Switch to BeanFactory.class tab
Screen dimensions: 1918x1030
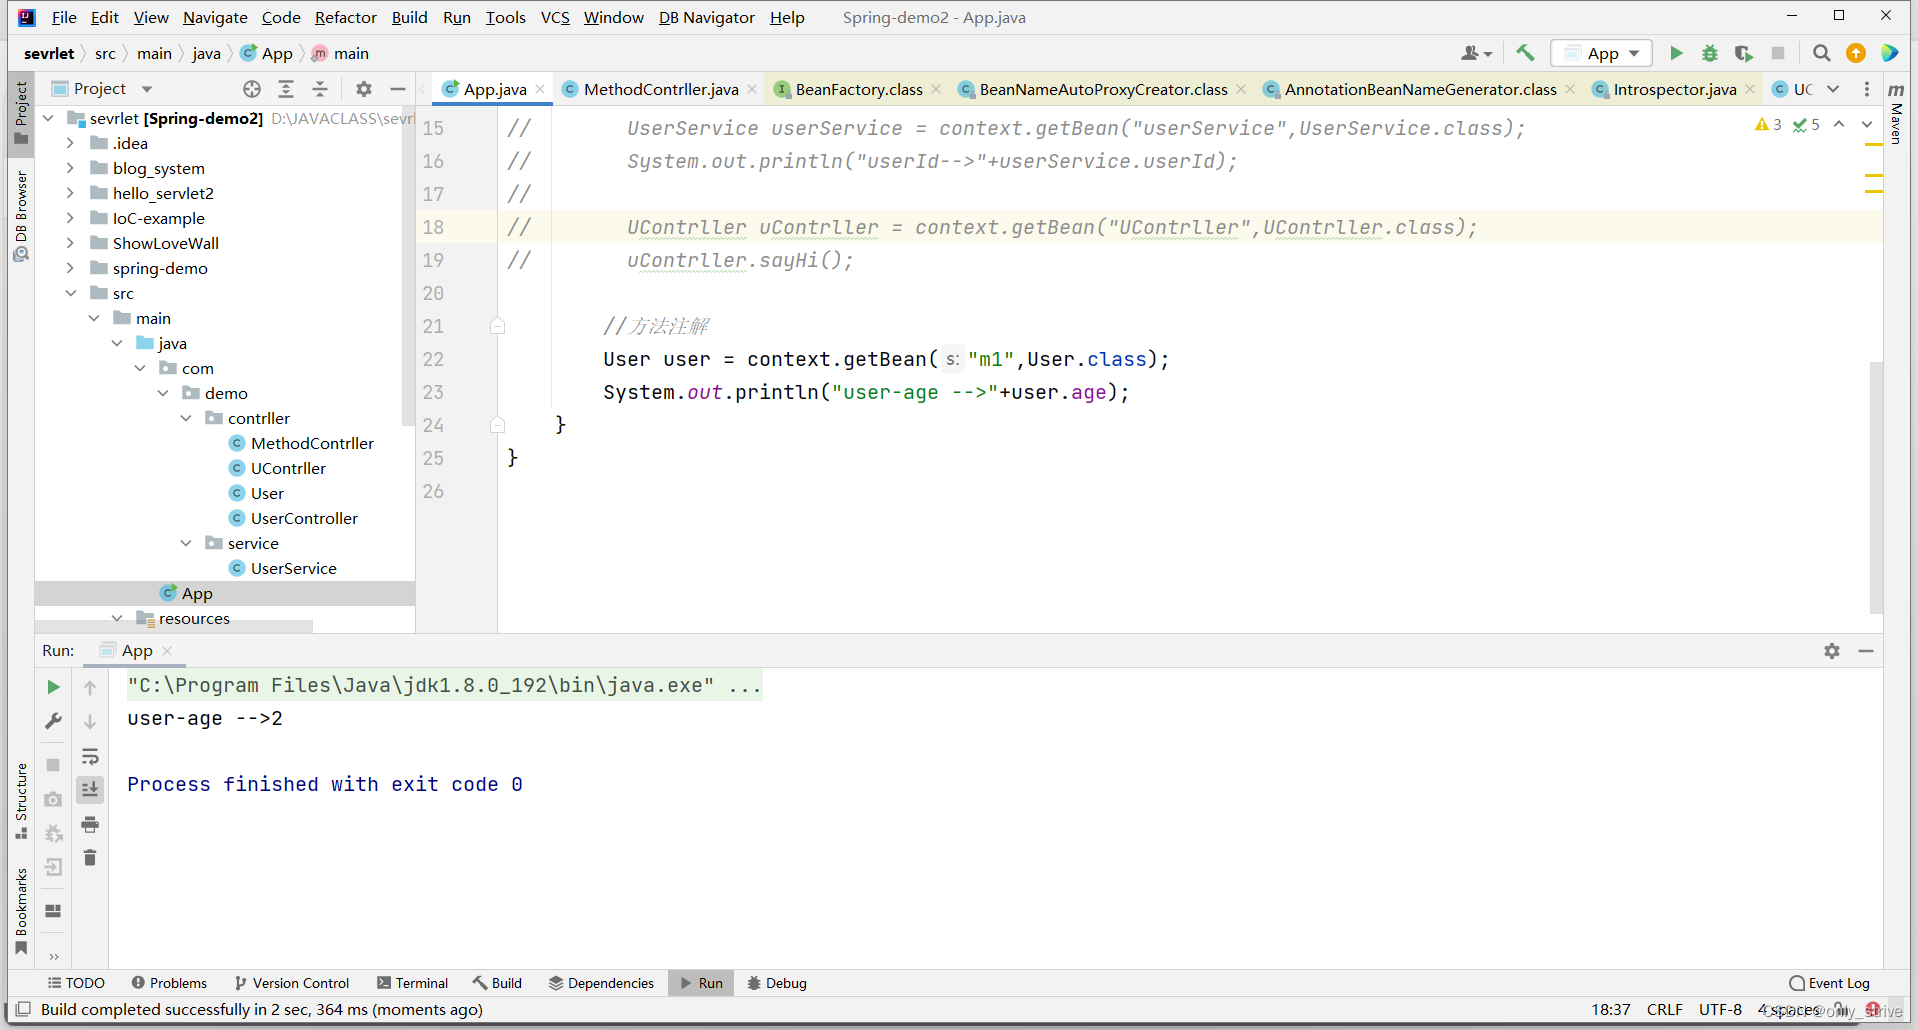[x=859, y=89]
